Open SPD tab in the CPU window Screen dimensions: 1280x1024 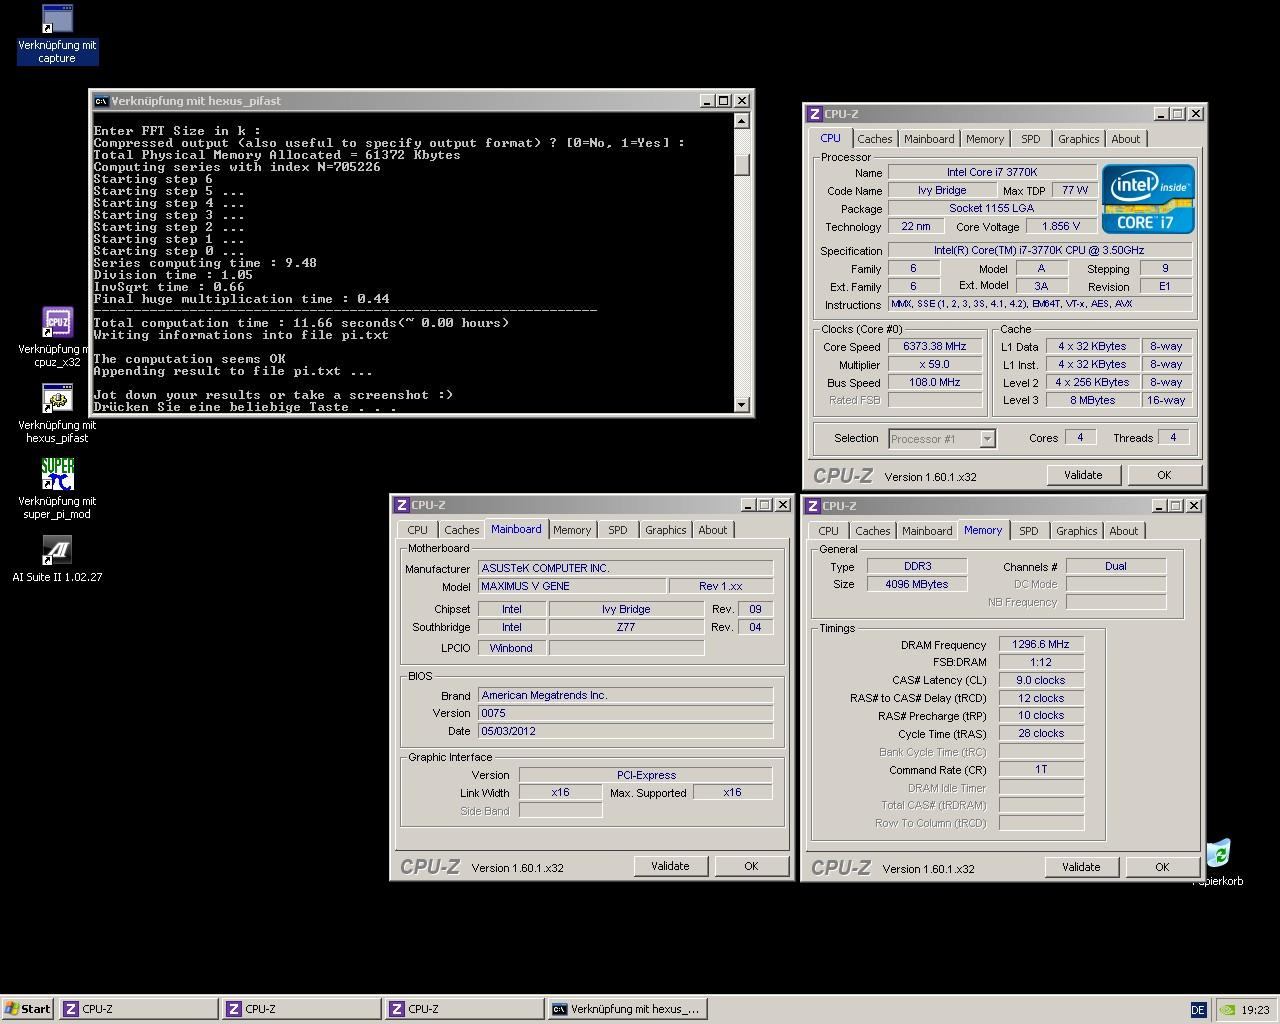click(1030, 139)
